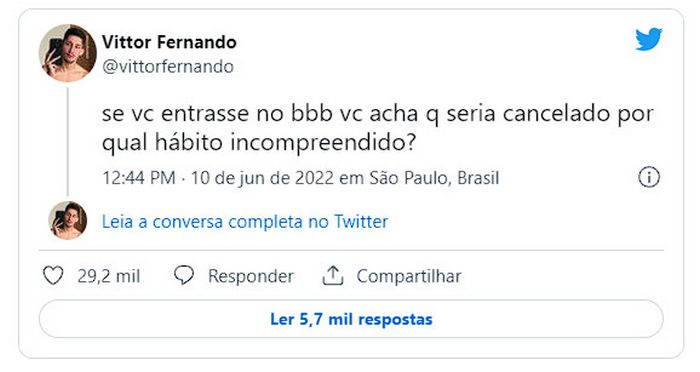
Task: Click the 29,2 mil likes count
Action: coord(109,276)
